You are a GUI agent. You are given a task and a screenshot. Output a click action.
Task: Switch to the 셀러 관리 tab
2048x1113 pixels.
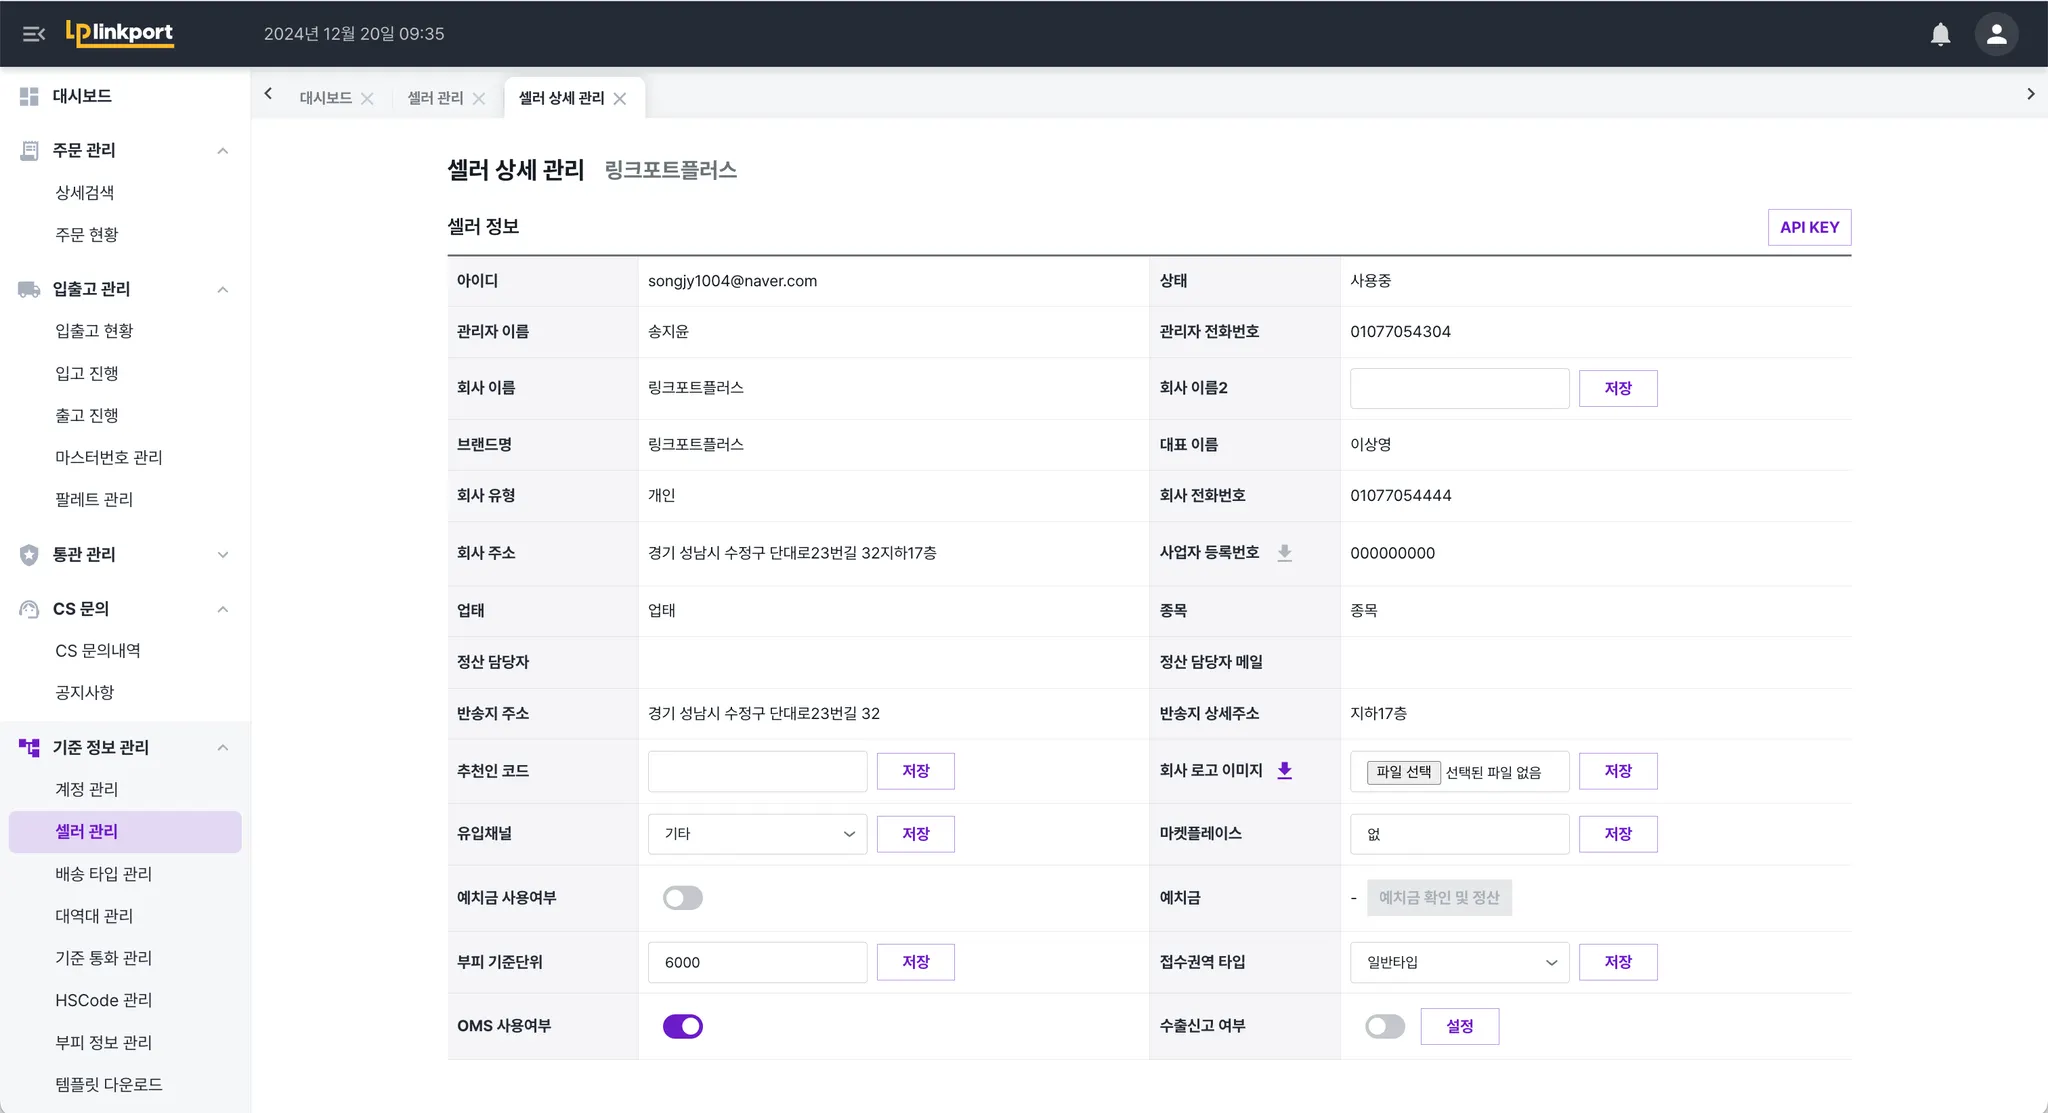tap(435, 98)
